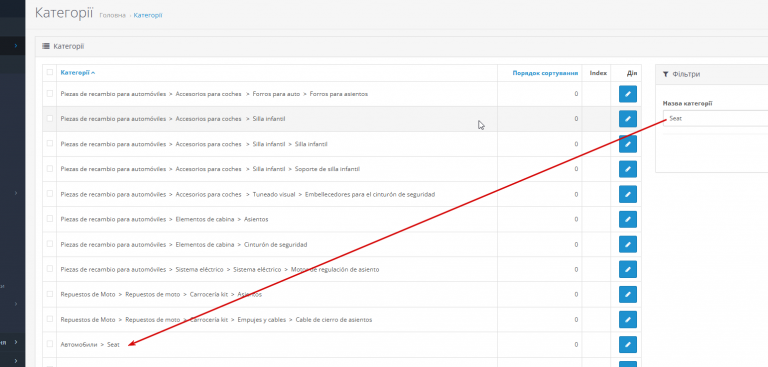Select 'Motor de regulación de asiento' text

tap(335, 269)
